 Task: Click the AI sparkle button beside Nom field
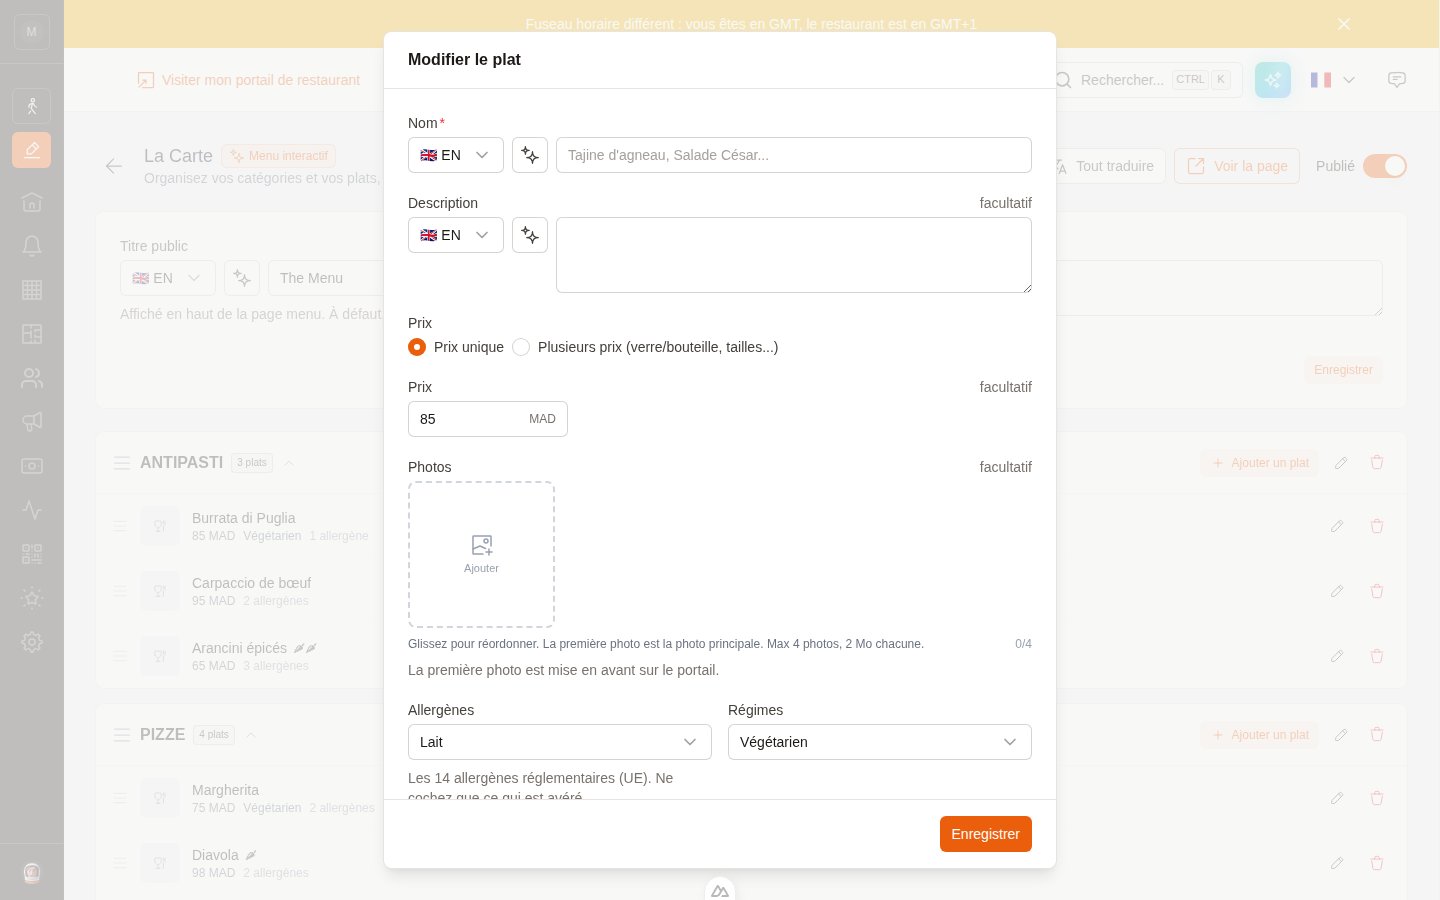click(530, 155)
